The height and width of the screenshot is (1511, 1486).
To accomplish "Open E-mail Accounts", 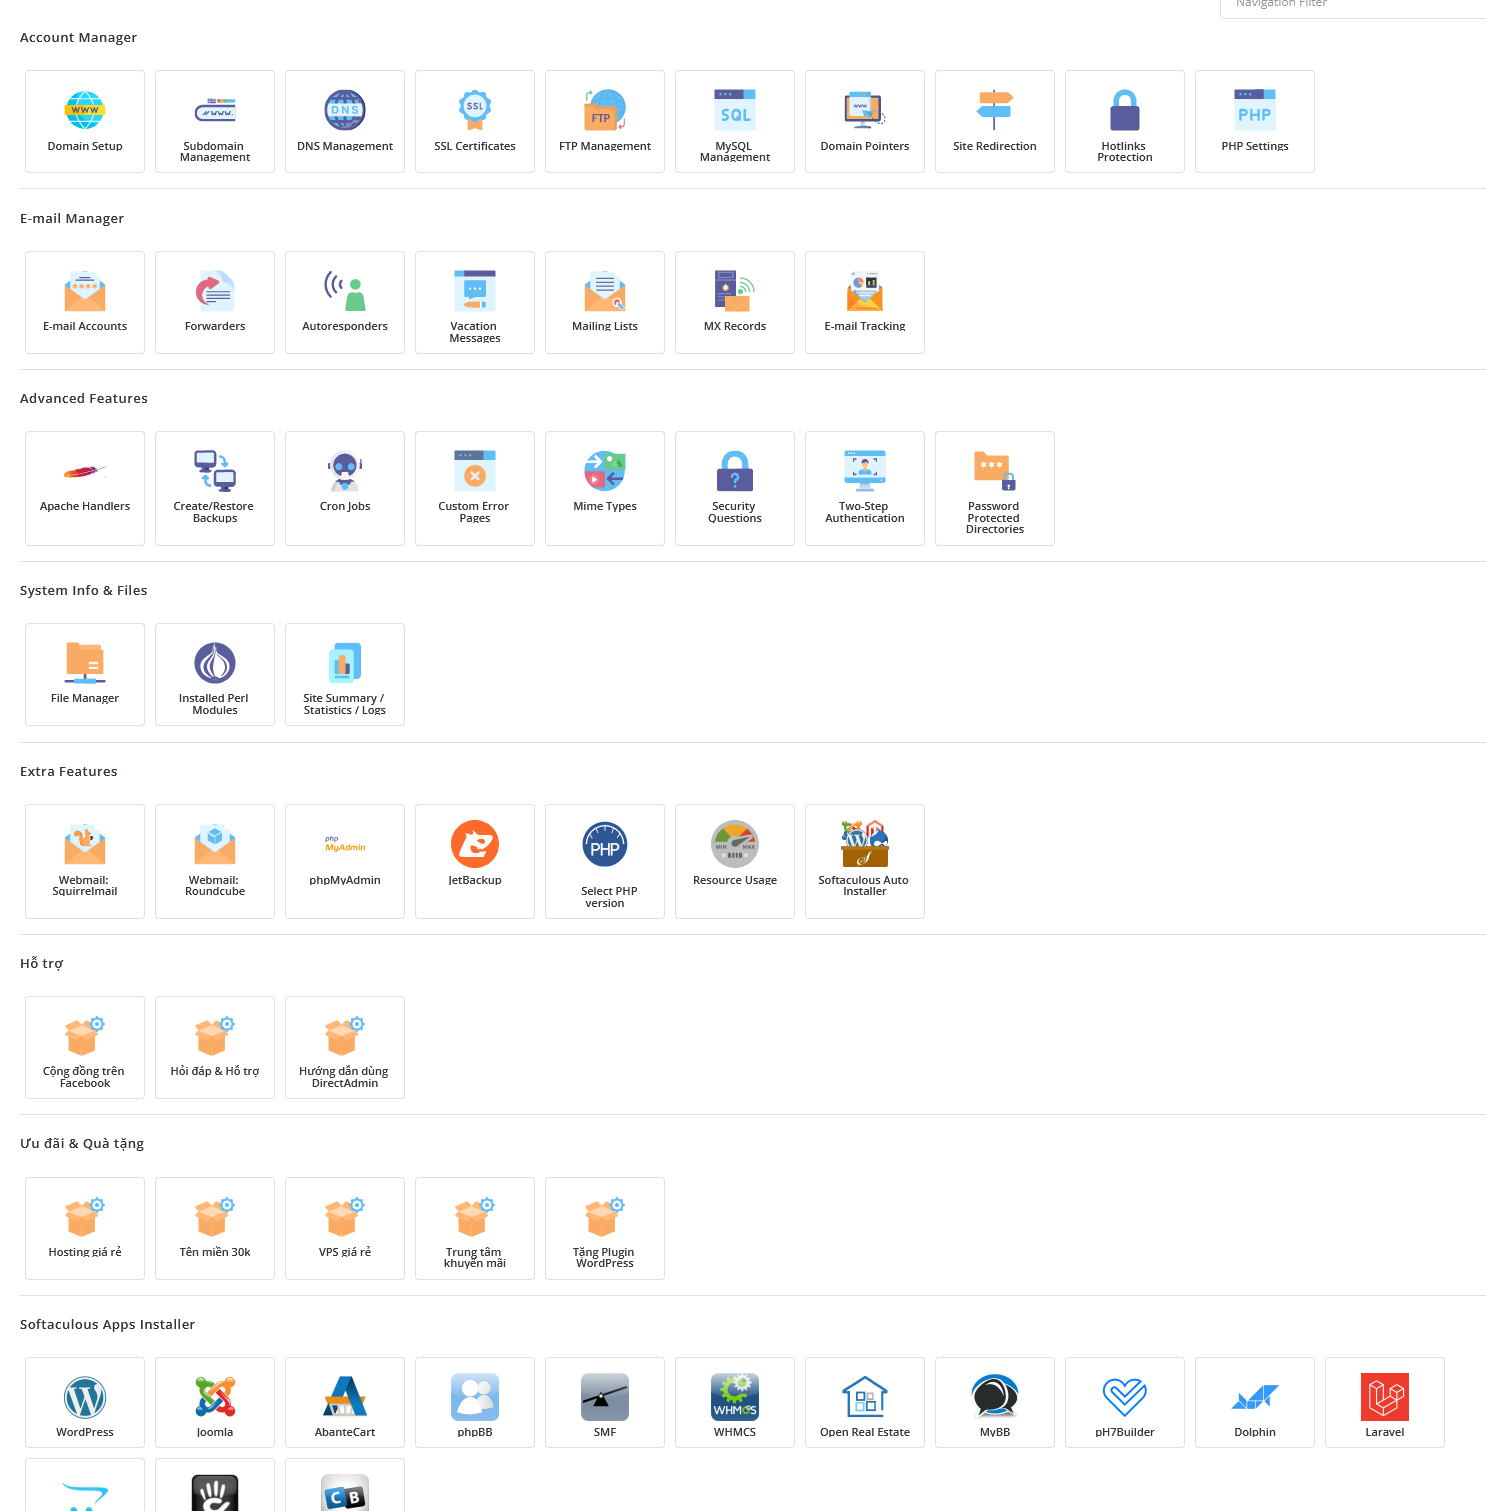I will [x=85, y=302].
